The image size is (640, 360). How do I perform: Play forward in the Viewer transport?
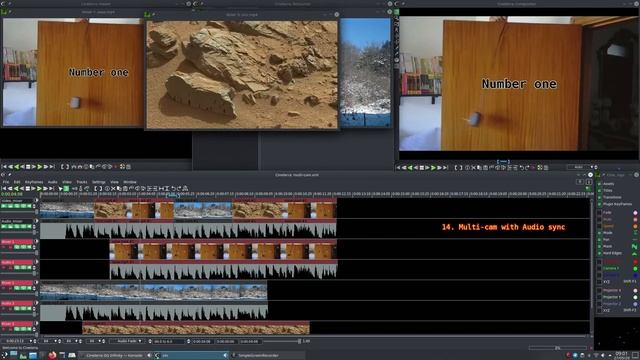click(40, 167)
